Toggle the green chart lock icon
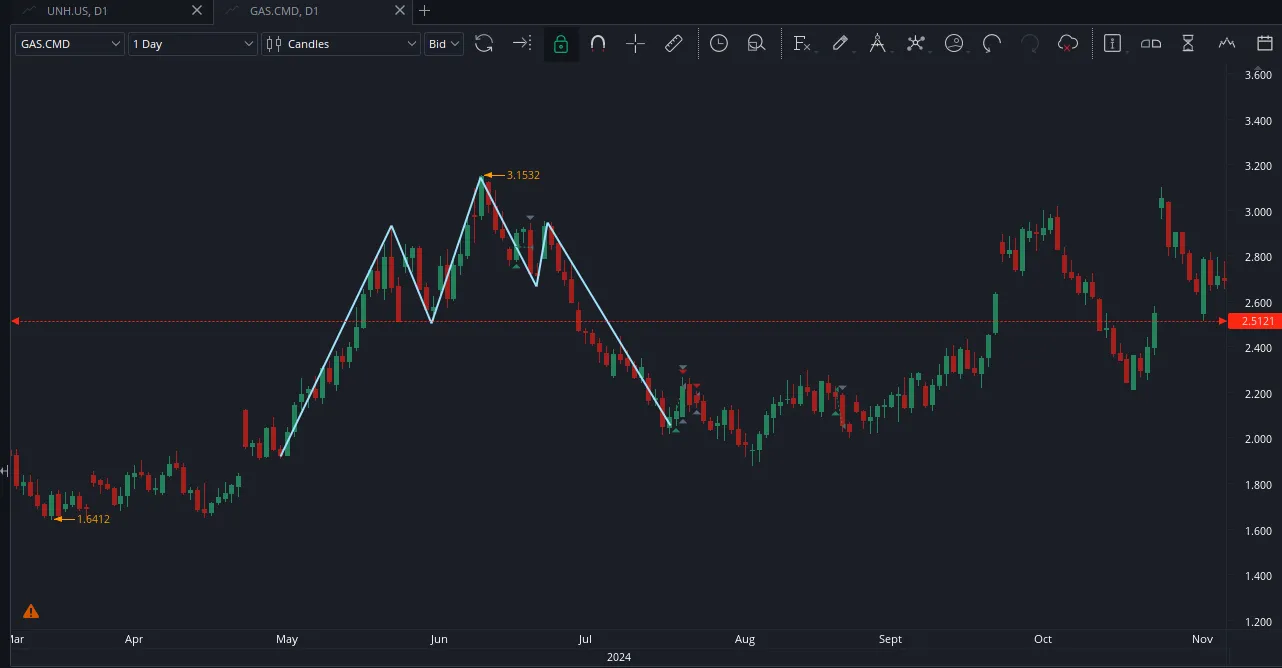 (x=560, y=43)
